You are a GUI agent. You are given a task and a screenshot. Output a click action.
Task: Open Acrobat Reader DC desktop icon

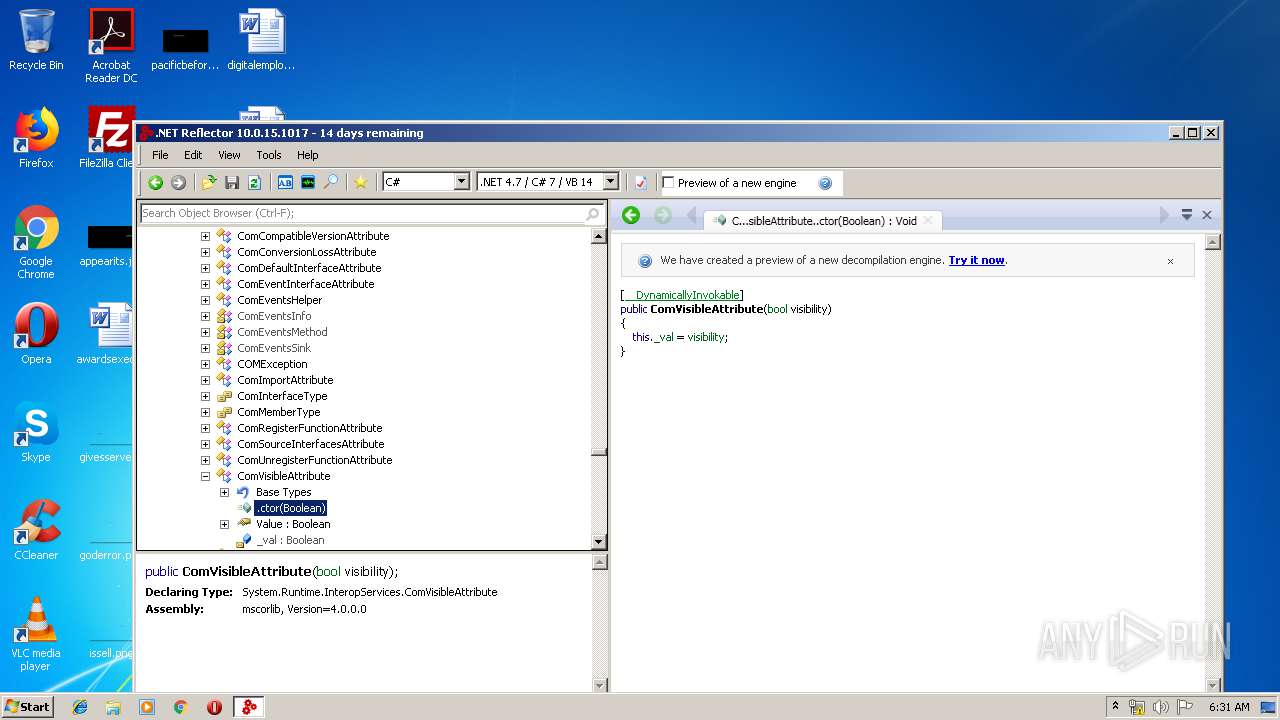pyautogui.click(x=111, y=46)
